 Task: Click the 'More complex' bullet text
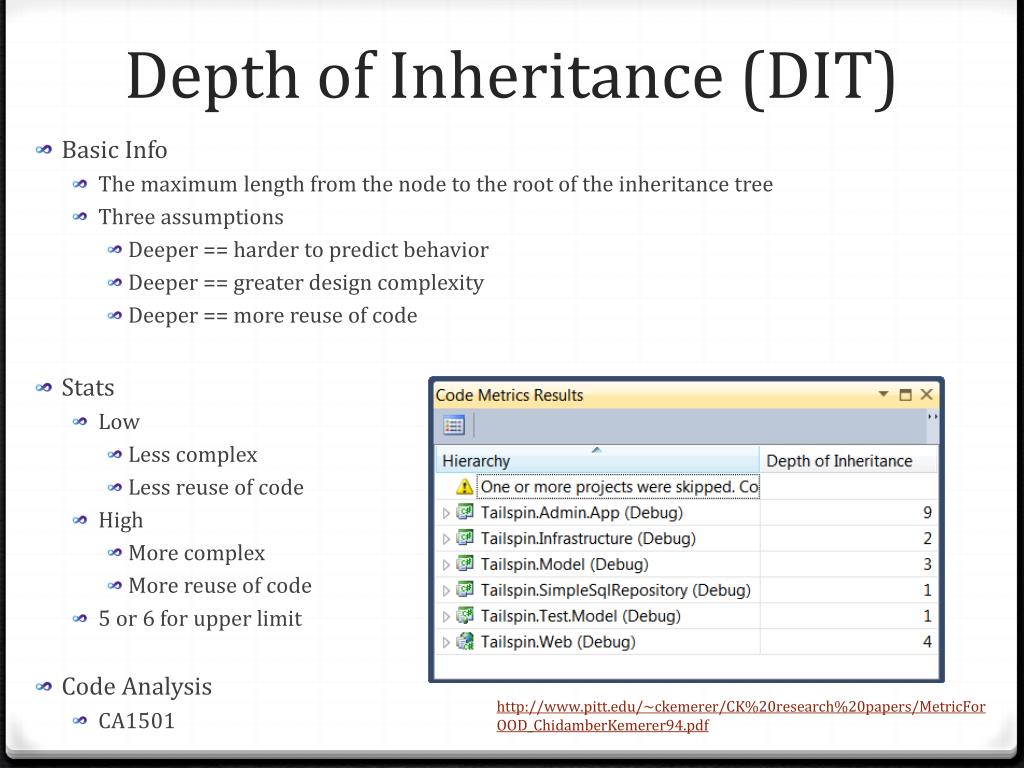click(x=197, y=553)
